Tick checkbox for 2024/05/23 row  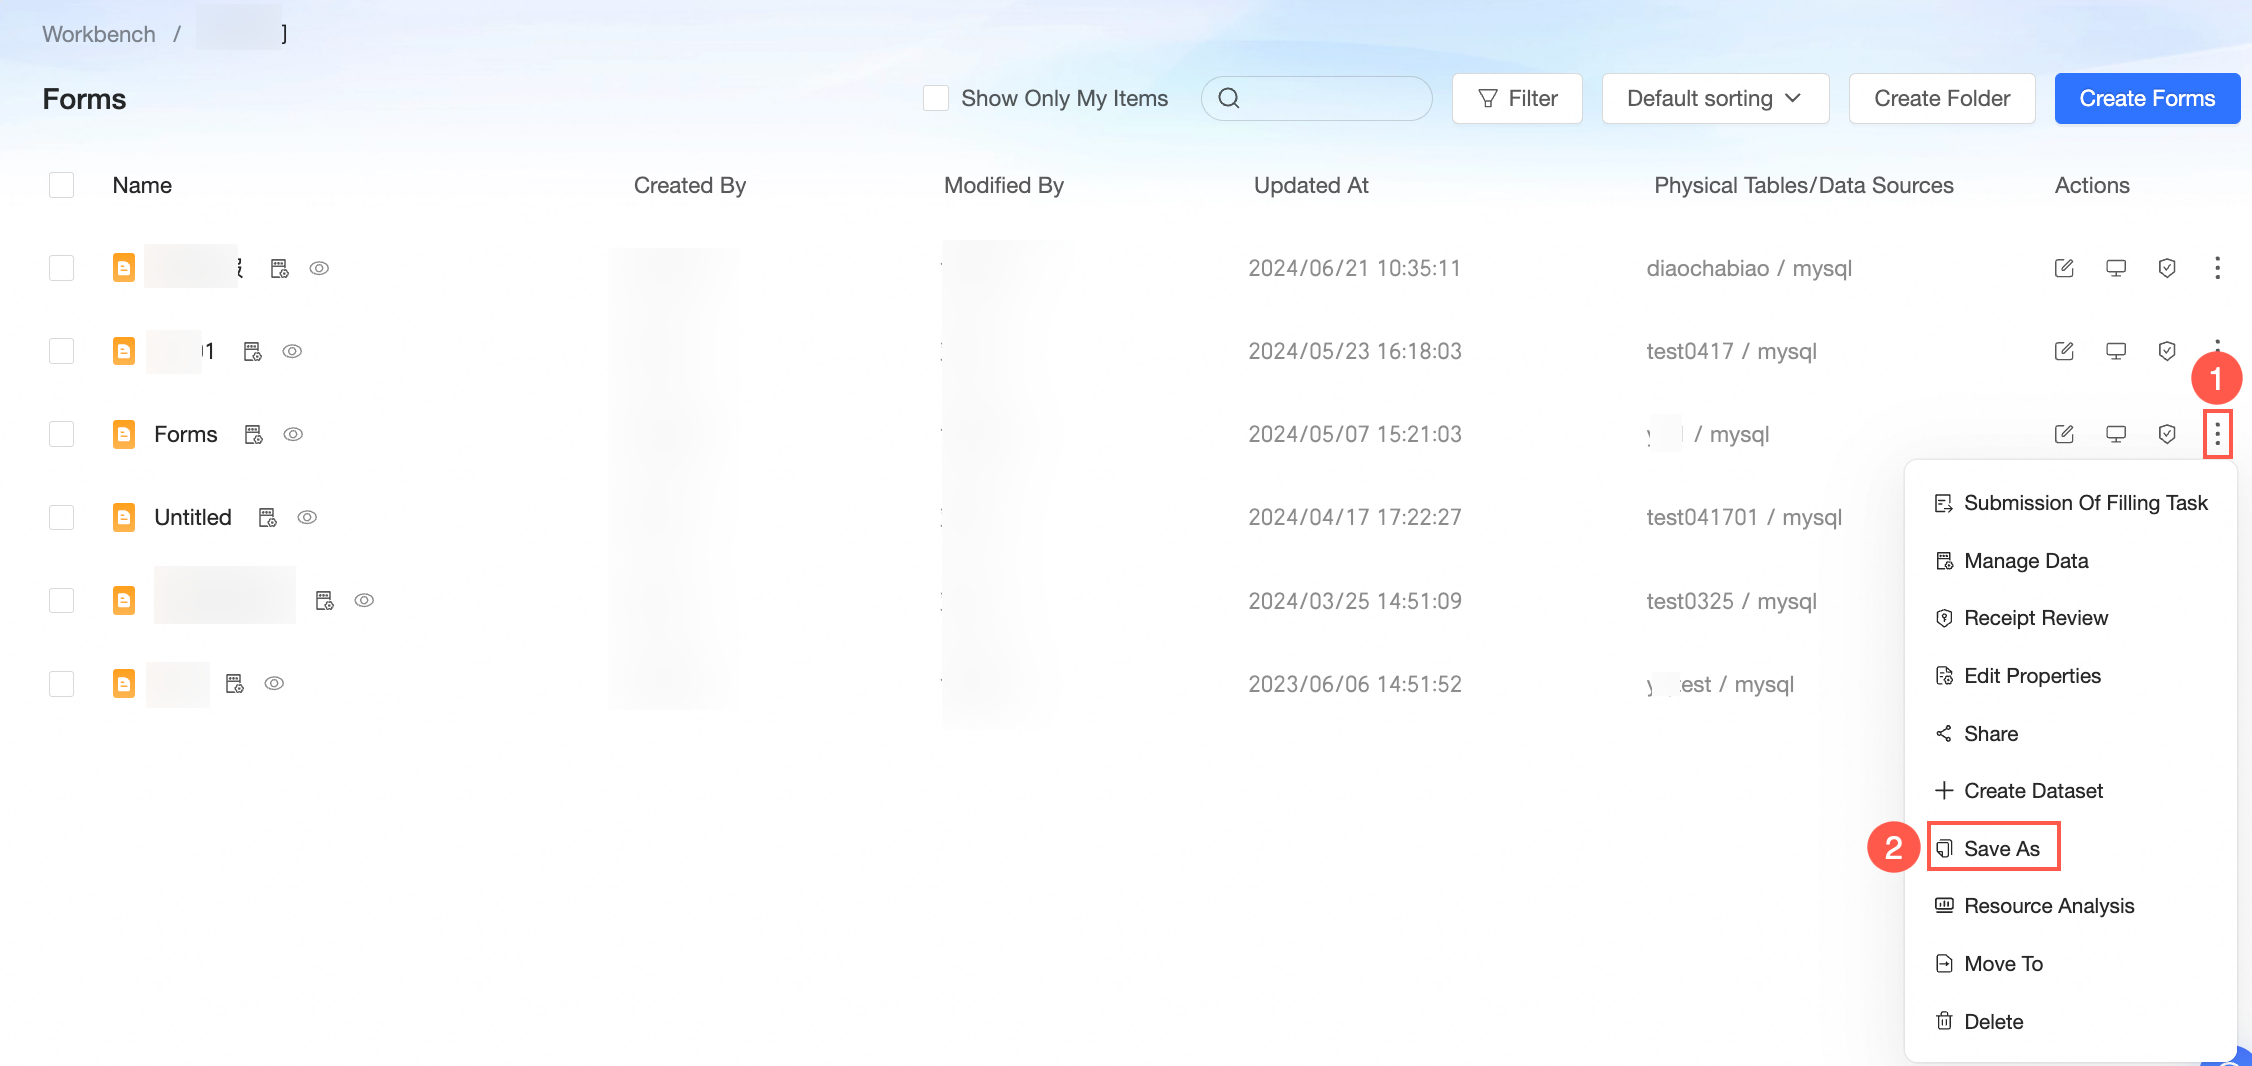[62, 351]
